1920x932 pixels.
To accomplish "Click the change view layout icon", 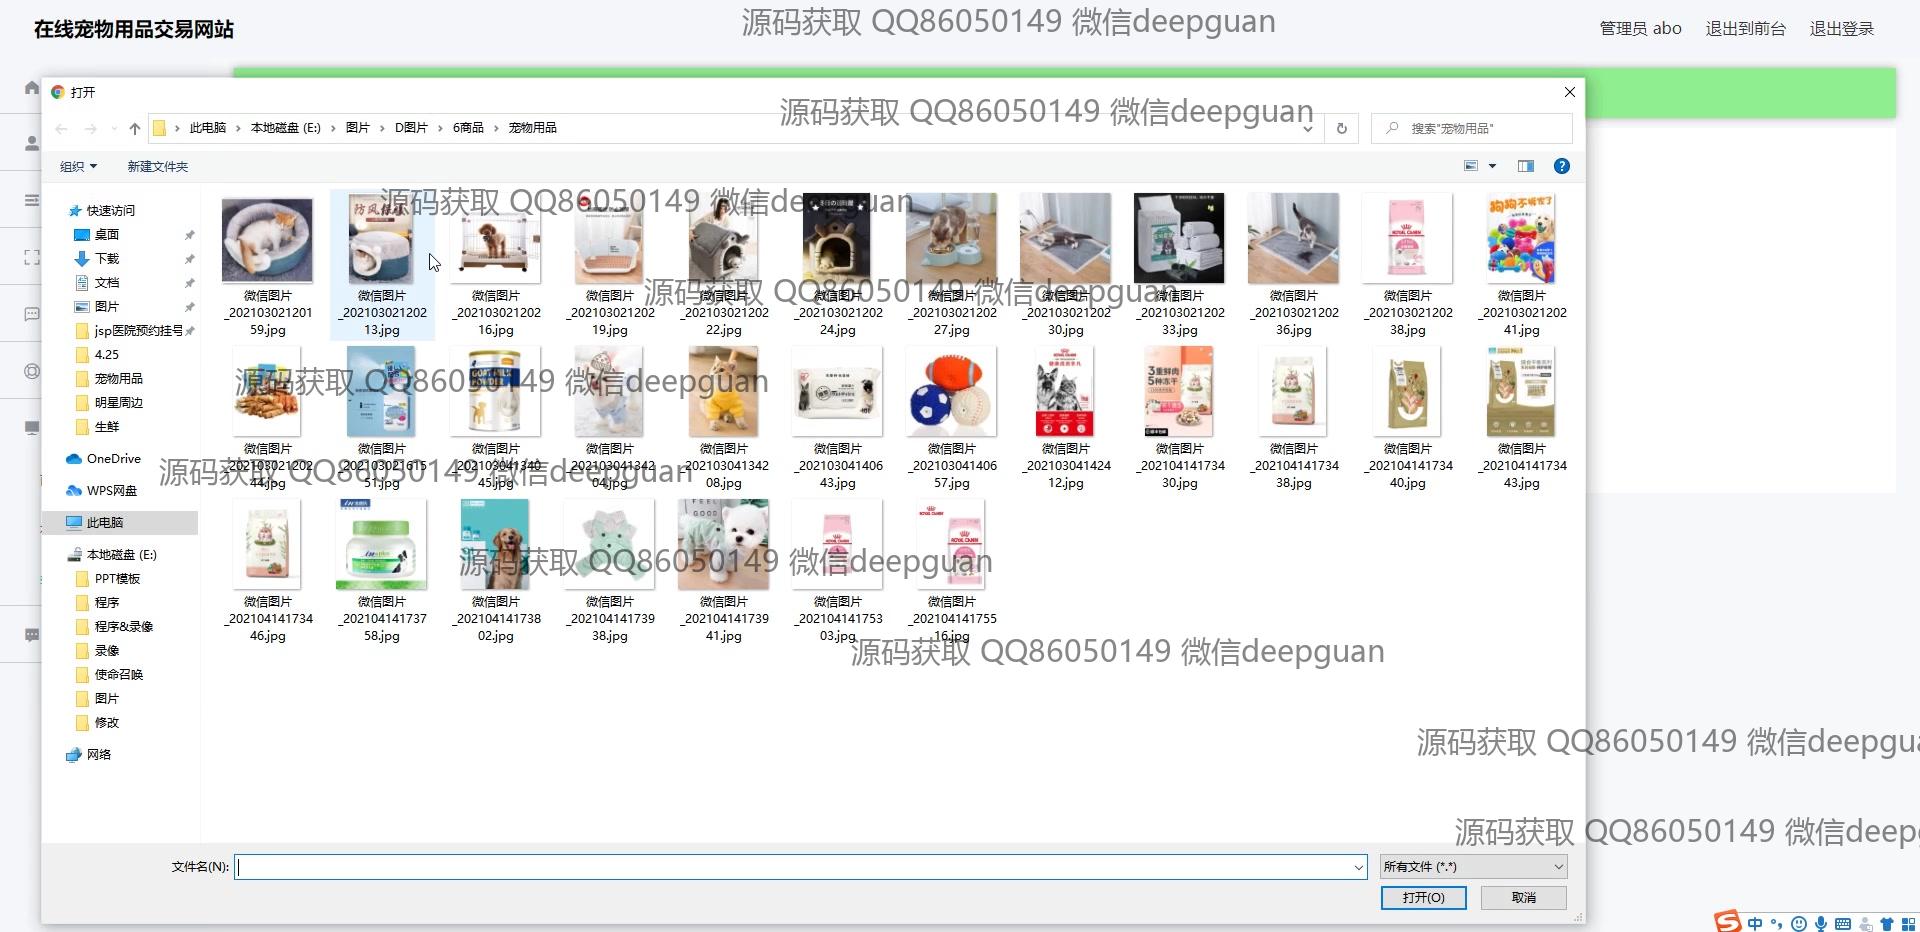I will [1471, 167].
